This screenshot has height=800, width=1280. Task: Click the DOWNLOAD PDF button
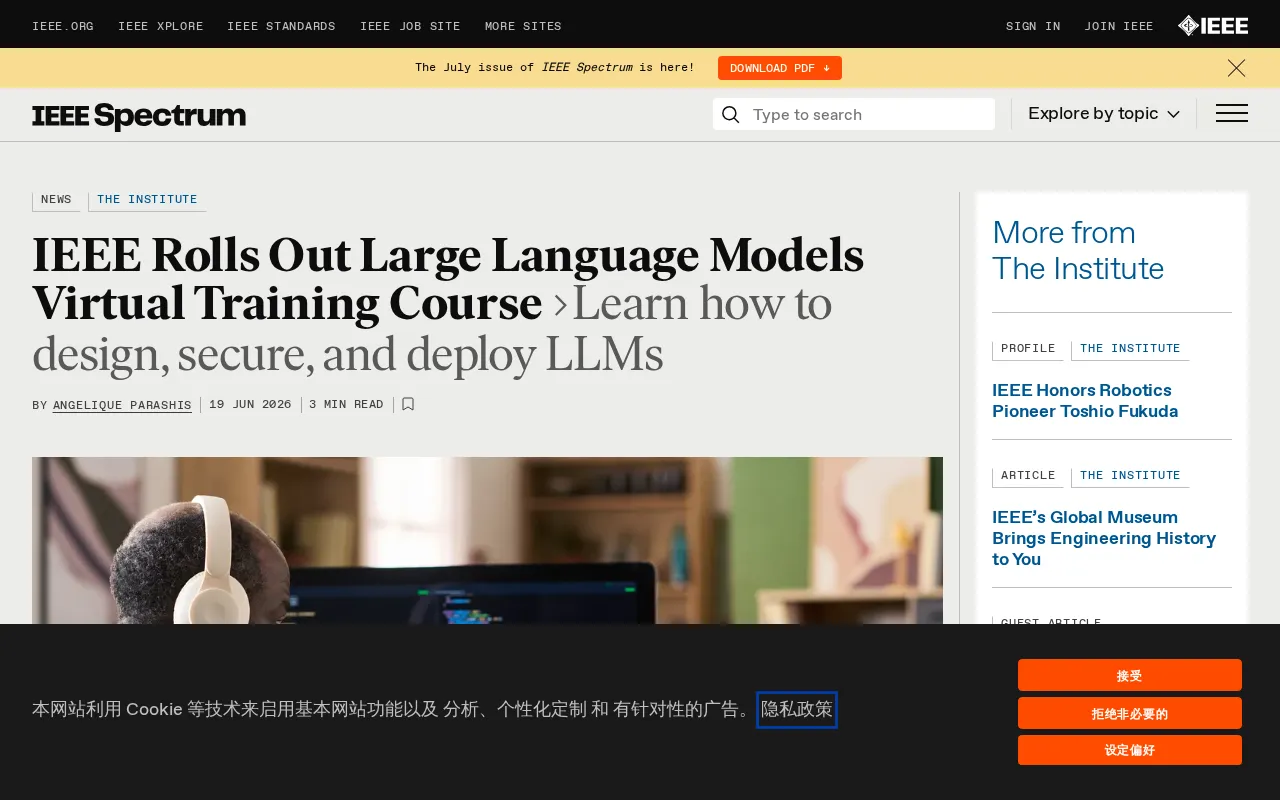(780, 68)
